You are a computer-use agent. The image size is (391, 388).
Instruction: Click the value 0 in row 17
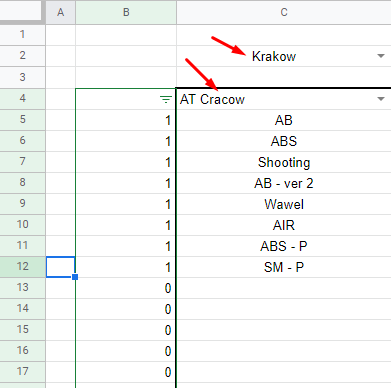168,372
